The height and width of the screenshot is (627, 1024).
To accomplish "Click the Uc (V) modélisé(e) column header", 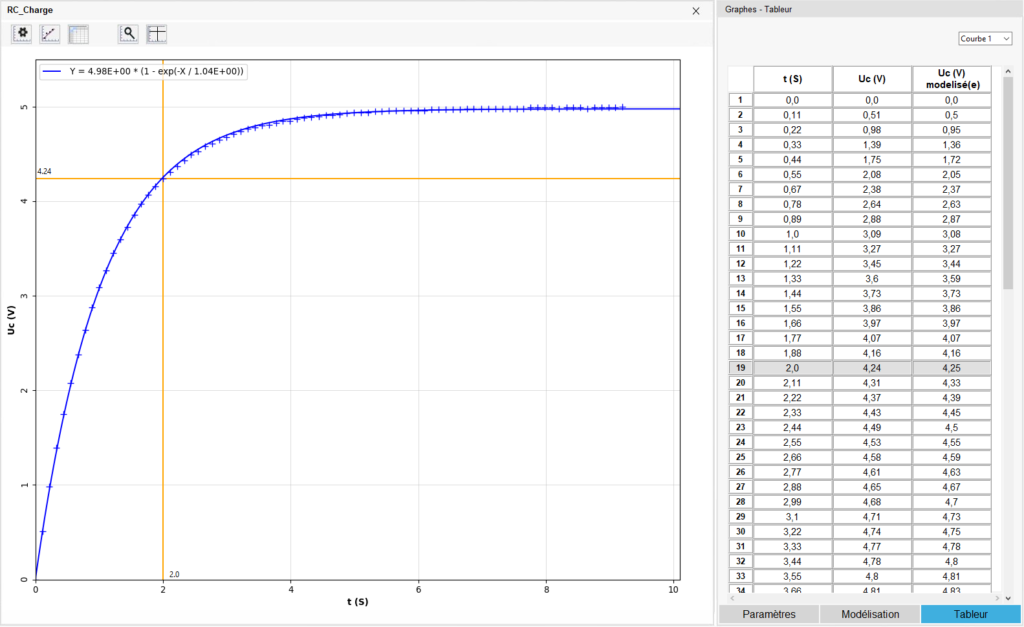I will [951, 79].
